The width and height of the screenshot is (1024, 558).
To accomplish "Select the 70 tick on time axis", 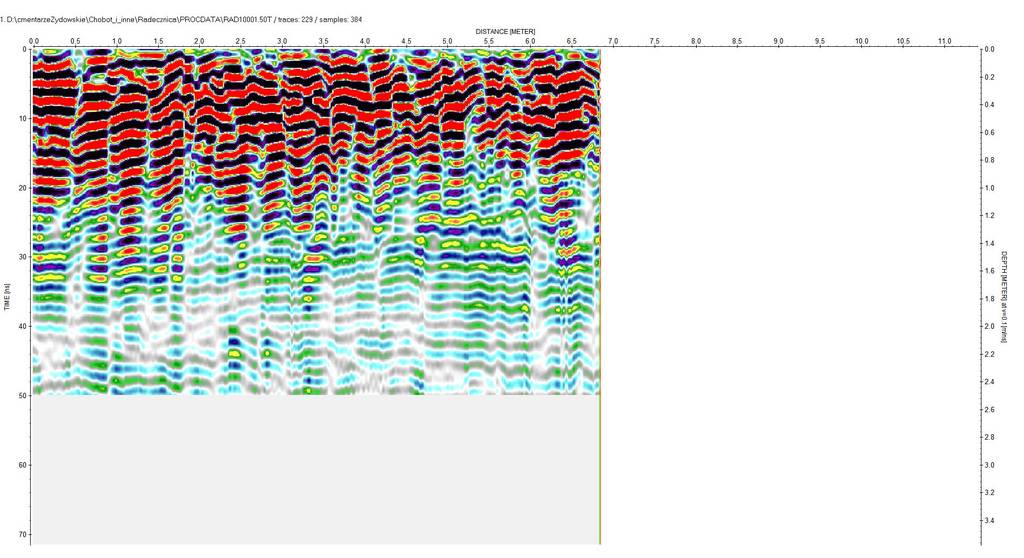I will point(22,535).
